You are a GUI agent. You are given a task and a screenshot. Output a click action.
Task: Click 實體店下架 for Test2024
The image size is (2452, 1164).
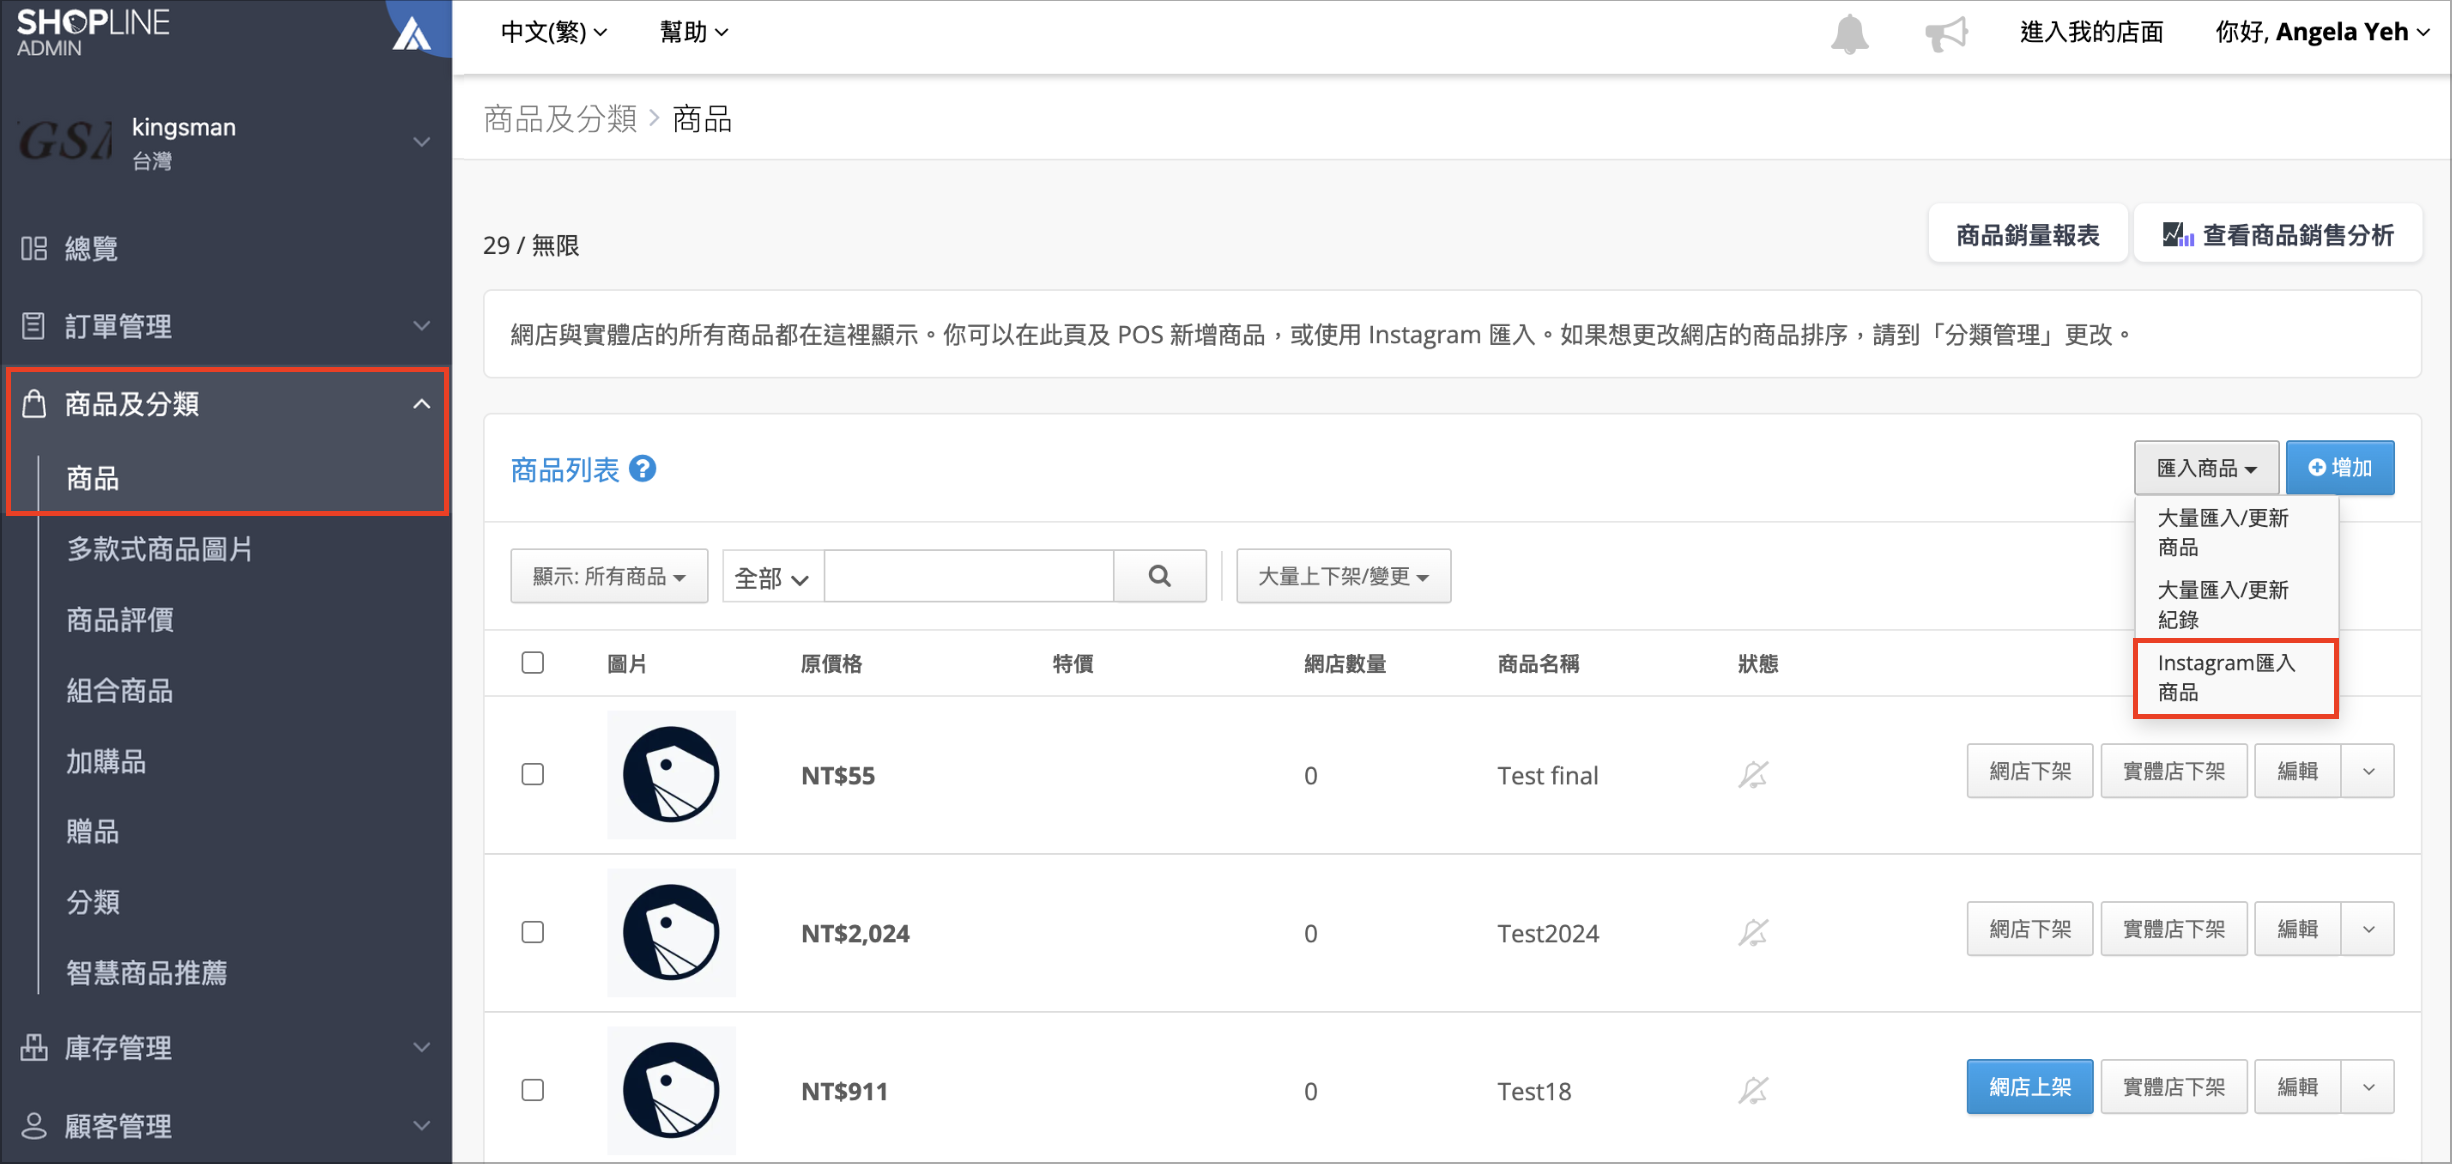coord(2174,929)
